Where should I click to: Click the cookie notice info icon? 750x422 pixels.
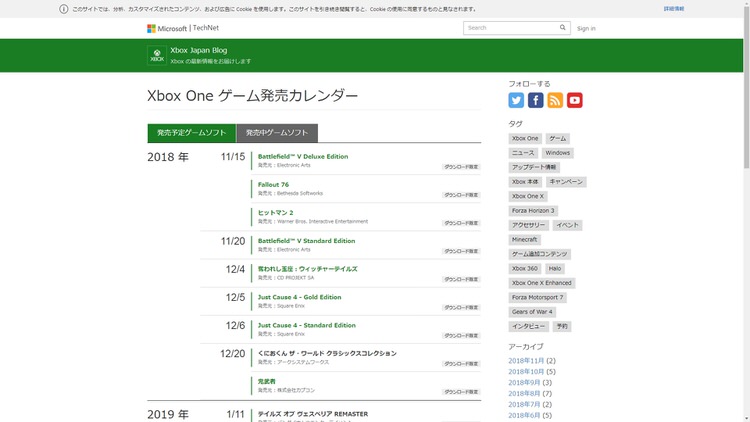coord(64,9)
